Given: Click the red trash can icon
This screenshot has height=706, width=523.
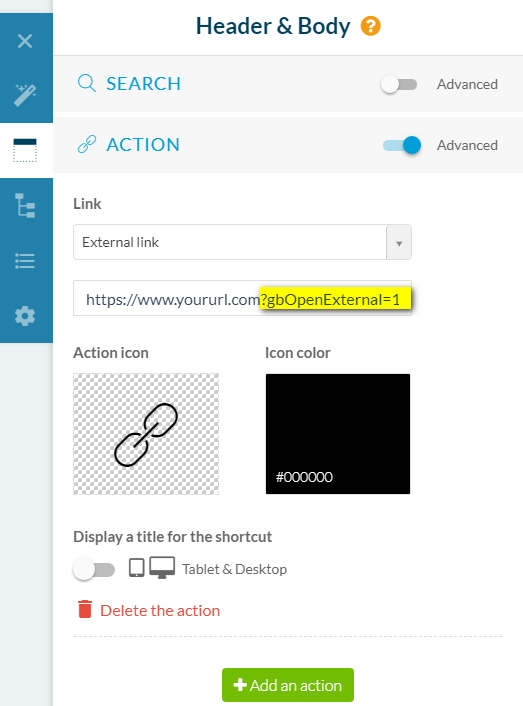Looking at the screenshot, I should [x=85, y=609].
